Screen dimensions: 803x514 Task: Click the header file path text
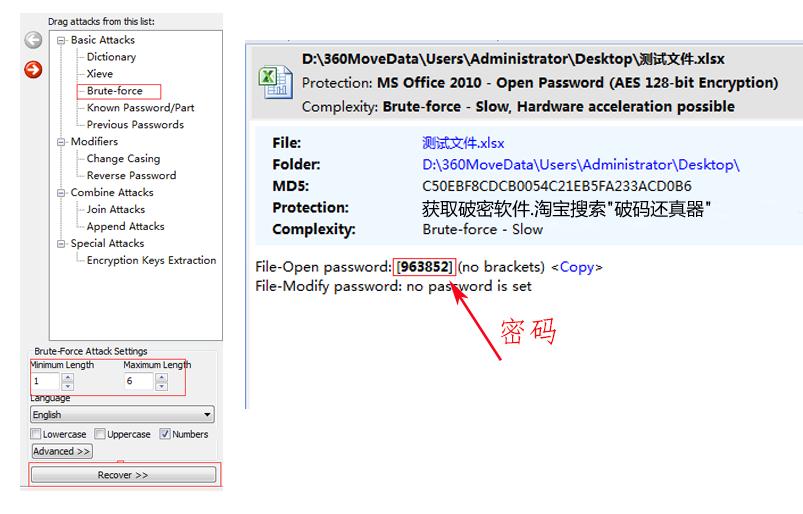513,59
